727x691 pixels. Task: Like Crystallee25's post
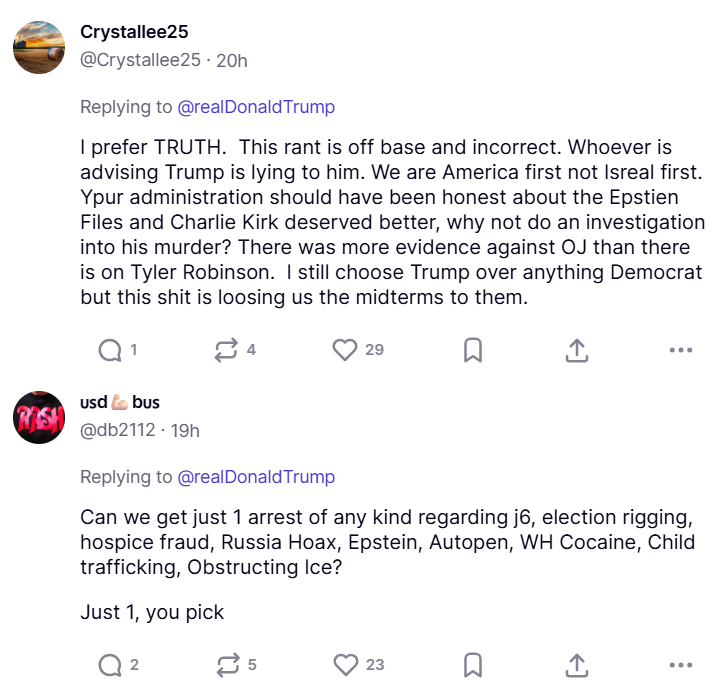click(345, 350)
